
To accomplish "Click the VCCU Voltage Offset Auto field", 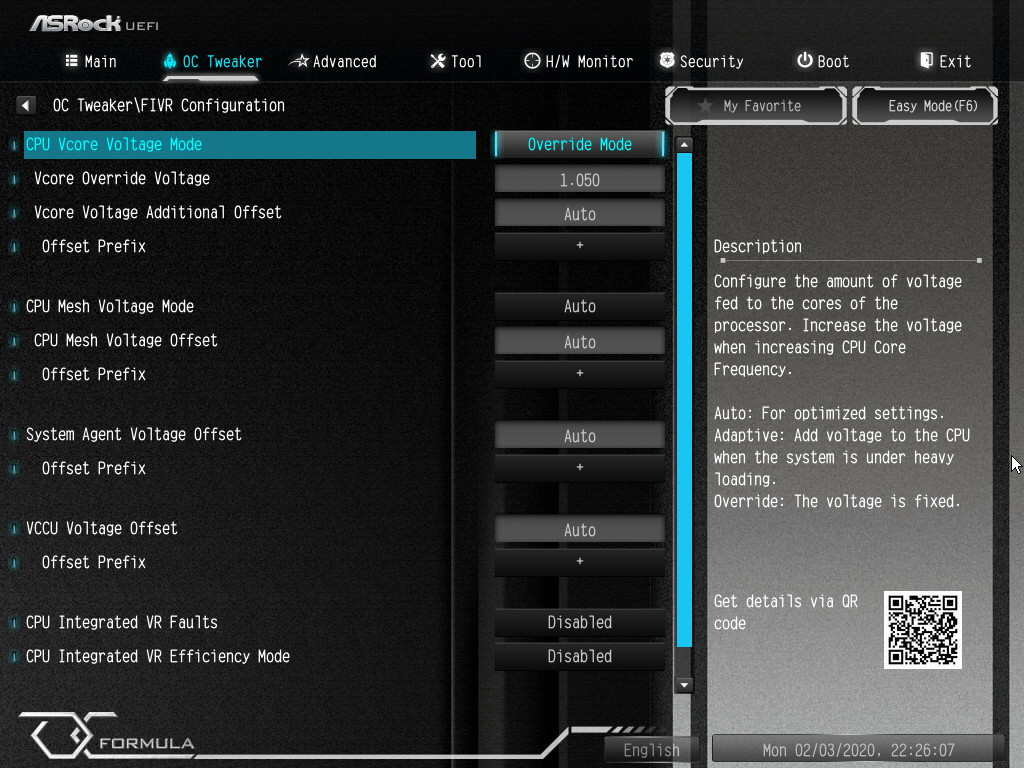I will coord(580,530).
